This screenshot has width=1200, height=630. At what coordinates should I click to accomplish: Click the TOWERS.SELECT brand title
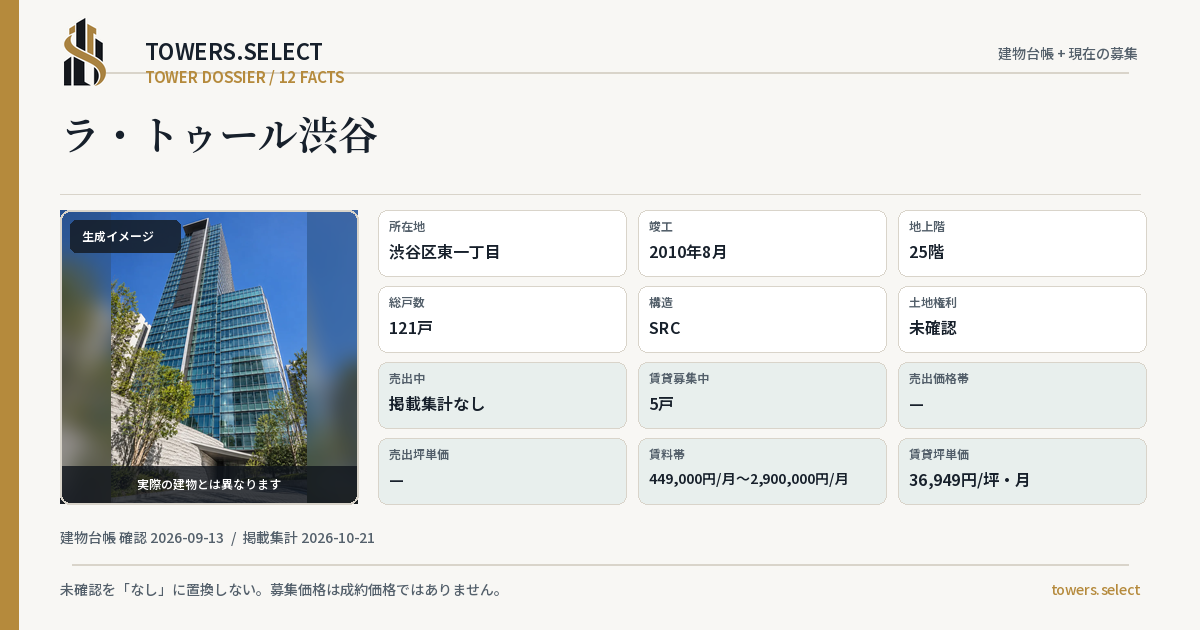234,52
